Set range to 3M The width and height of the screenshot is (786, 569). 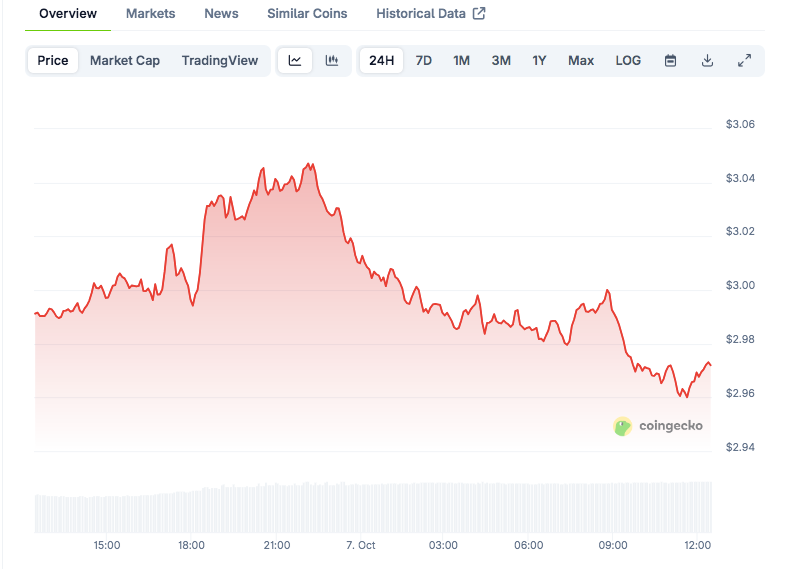click(x=501, y=60)
